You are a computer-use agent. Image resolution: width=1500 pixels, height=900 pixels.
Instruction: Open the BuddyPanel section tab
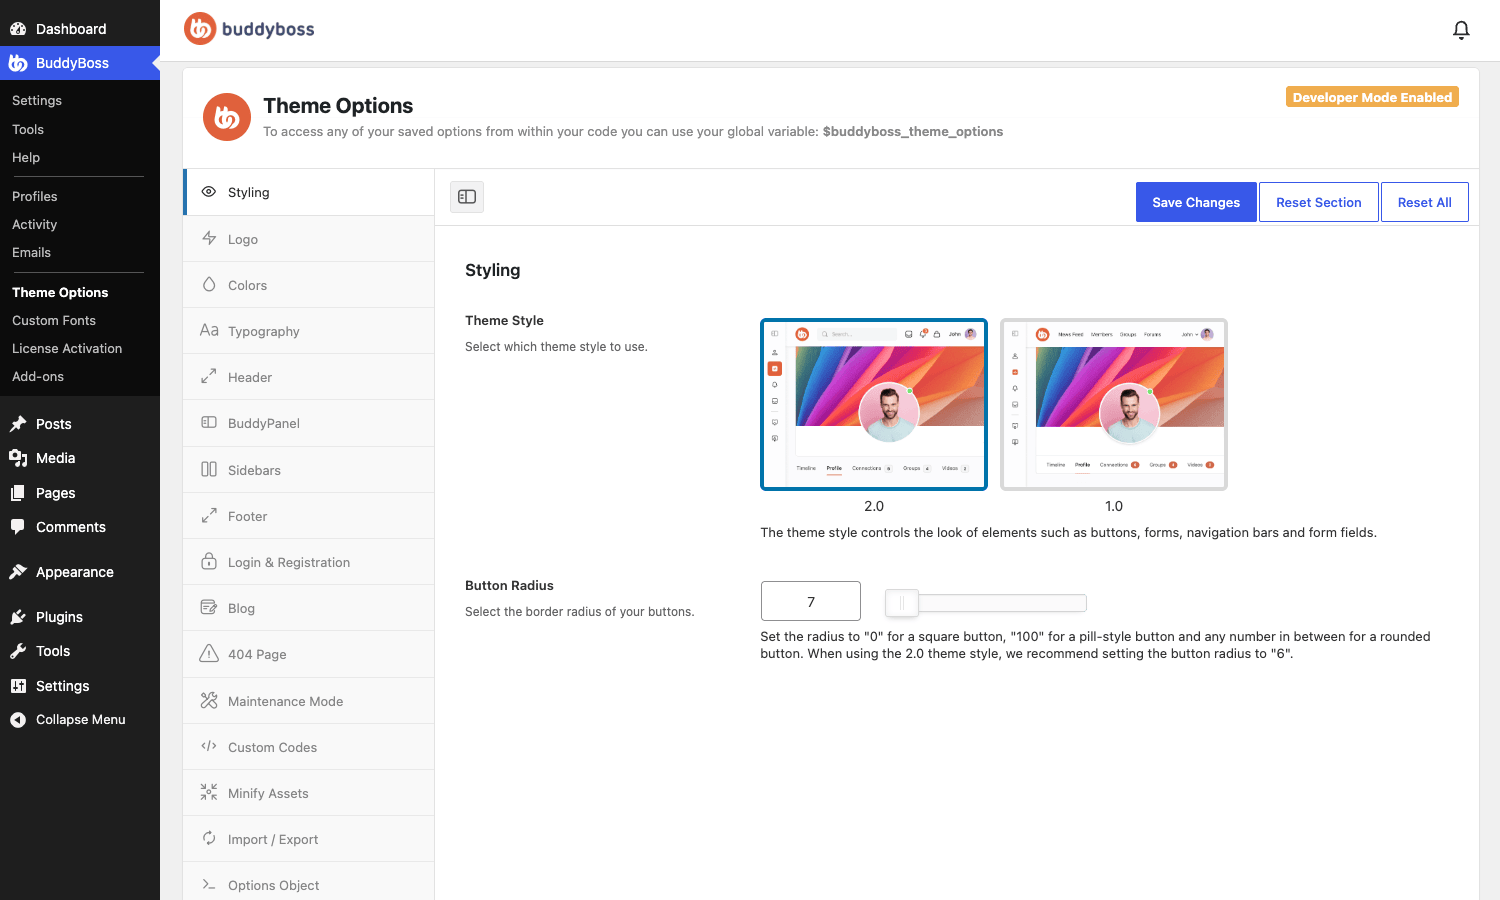[309, 423]
